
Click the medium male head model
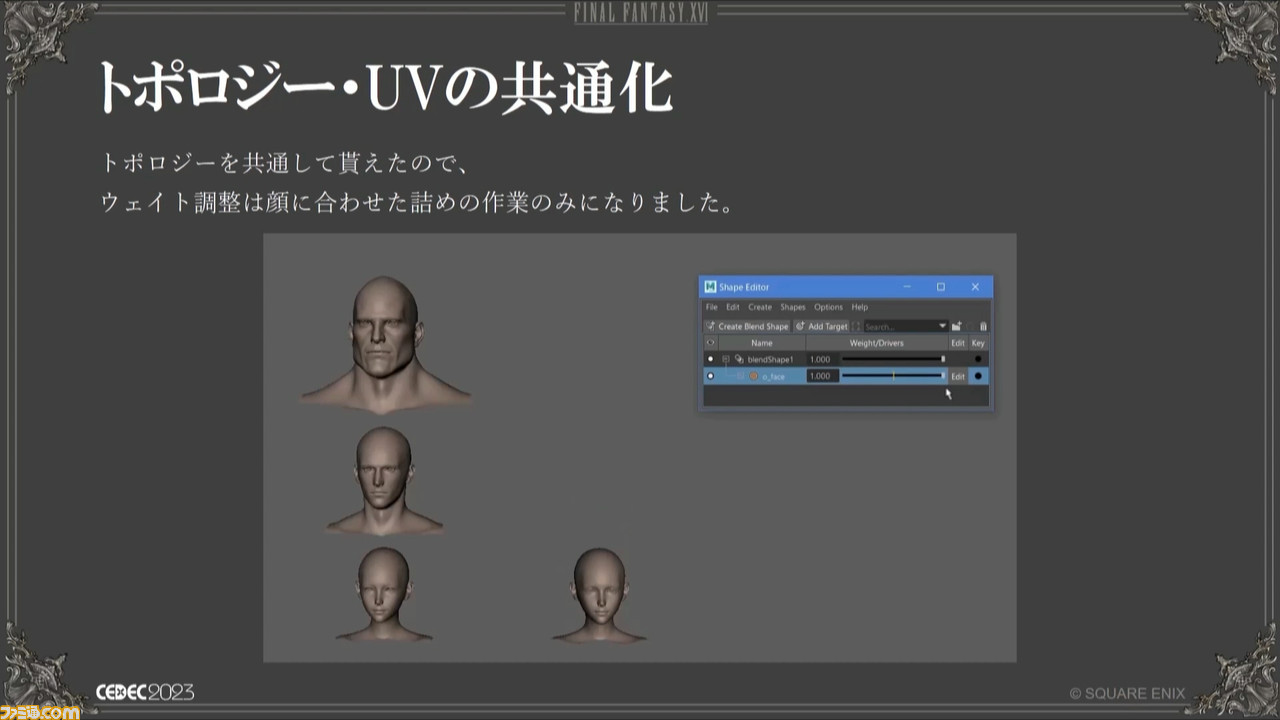click(x=384, y=480)
